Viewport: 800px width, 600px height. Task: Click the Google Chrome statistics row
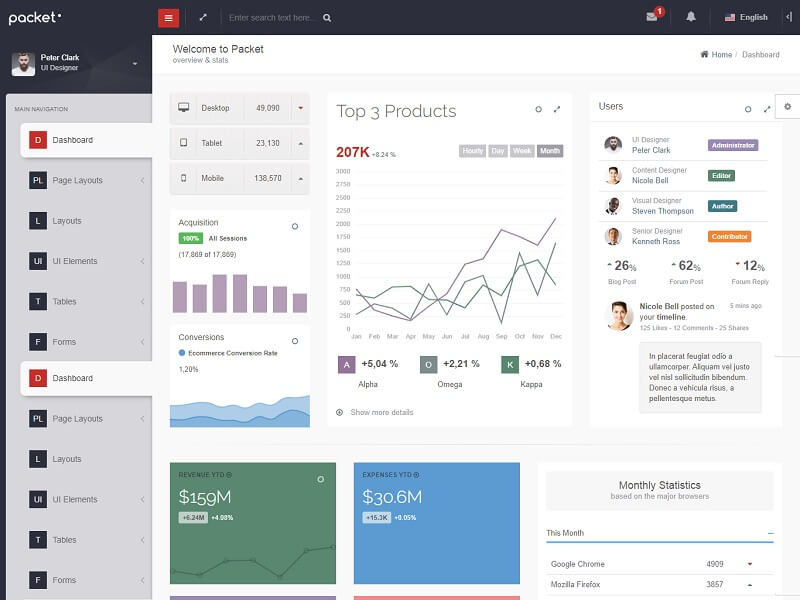pyautogui.click(x=660, y=564)
